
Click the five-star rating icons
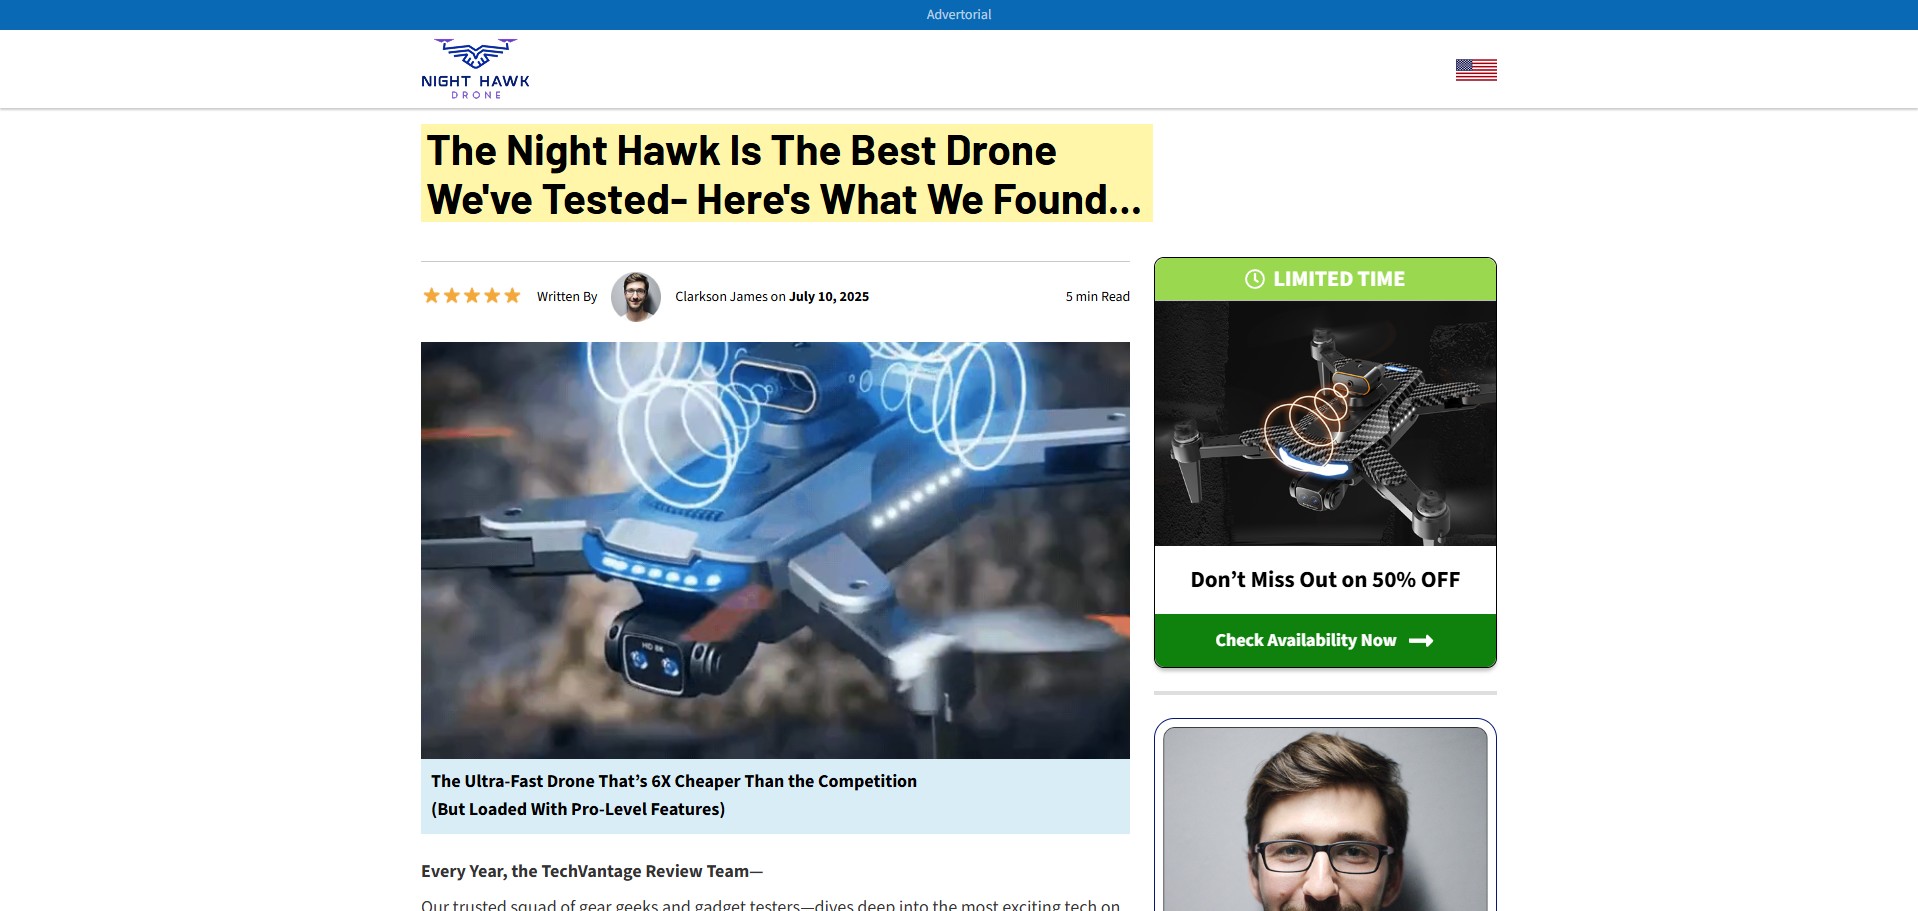(472, 296)
